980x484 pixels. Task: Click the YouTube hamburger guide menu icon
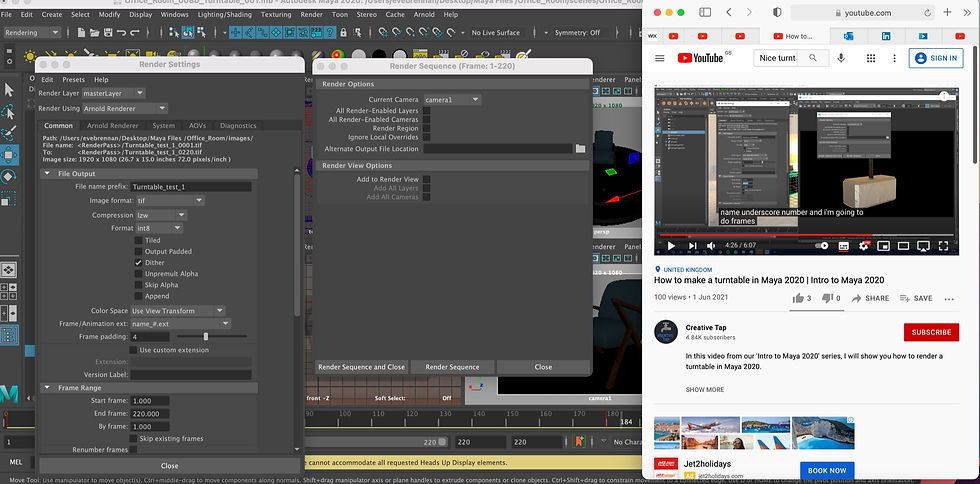point(659,58)
